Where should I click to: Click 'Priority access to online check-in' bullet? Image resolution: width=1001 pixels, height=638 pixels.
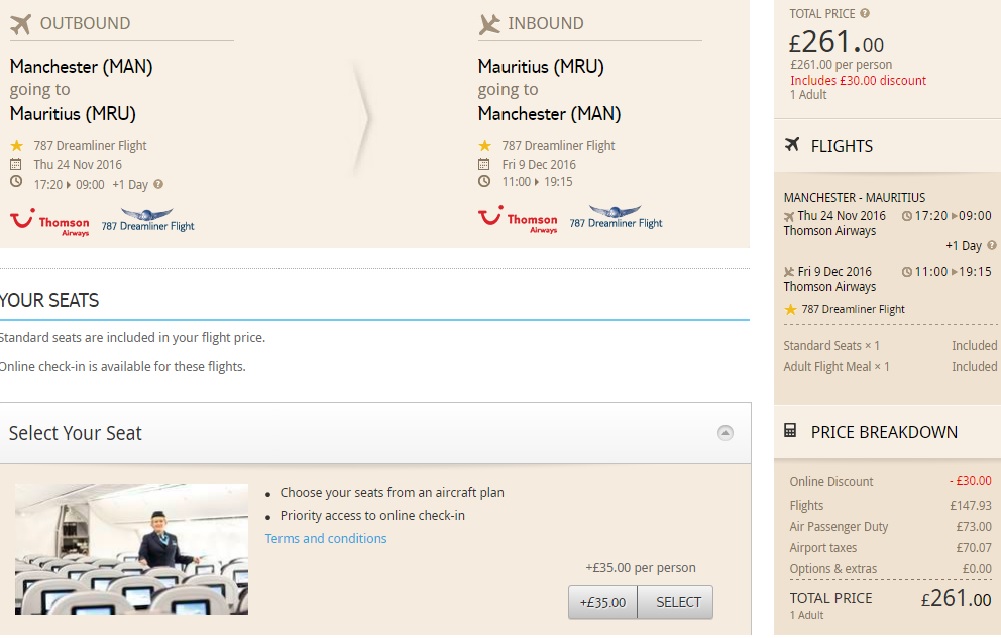(x=373, y=515)
